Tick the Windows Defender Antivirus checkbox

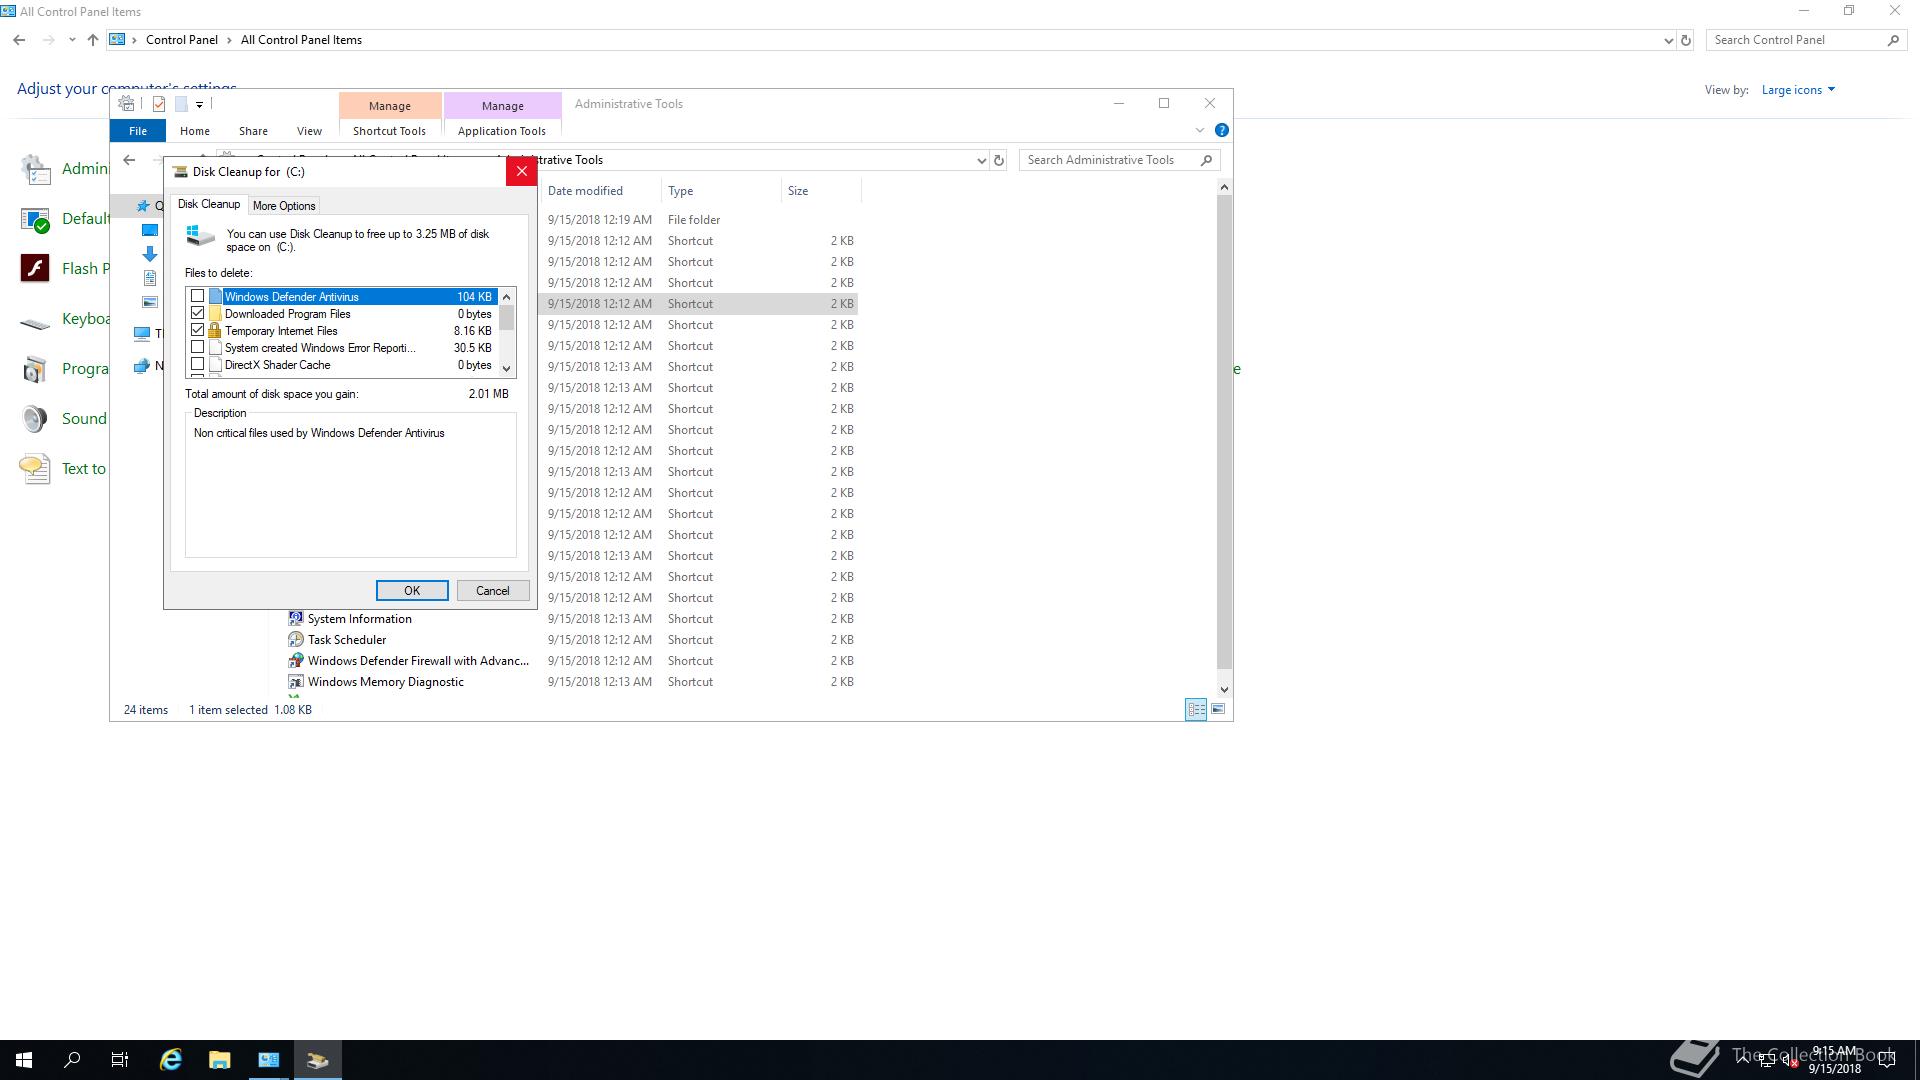click(197, 296)
